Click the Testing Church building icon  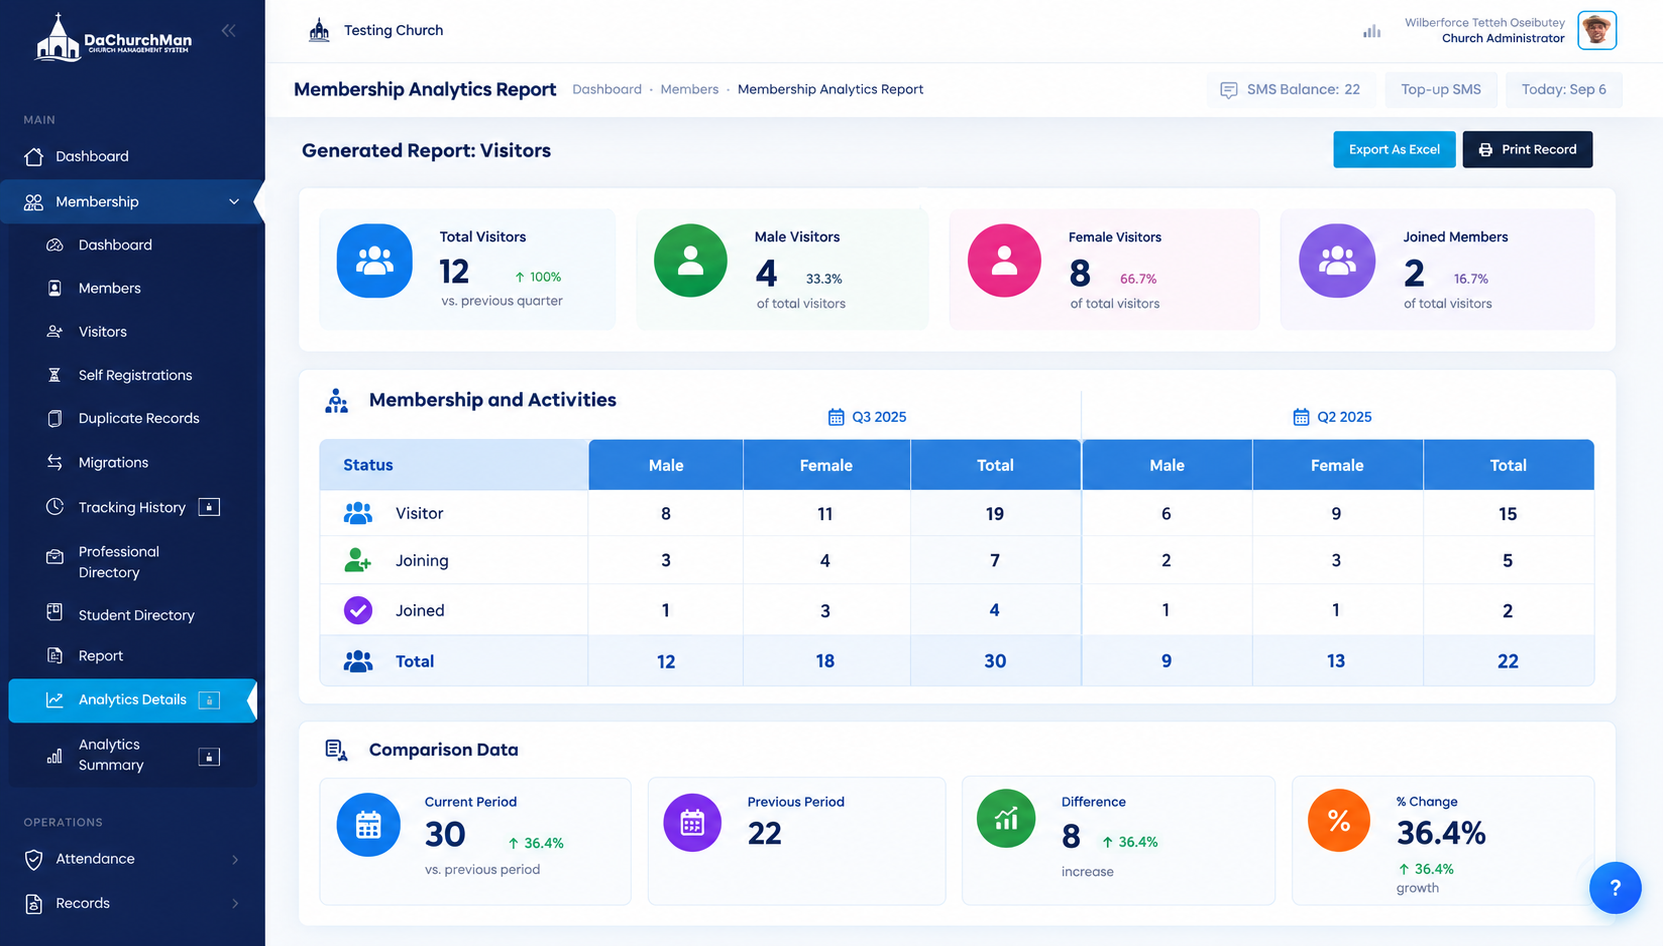click(319, 30)
